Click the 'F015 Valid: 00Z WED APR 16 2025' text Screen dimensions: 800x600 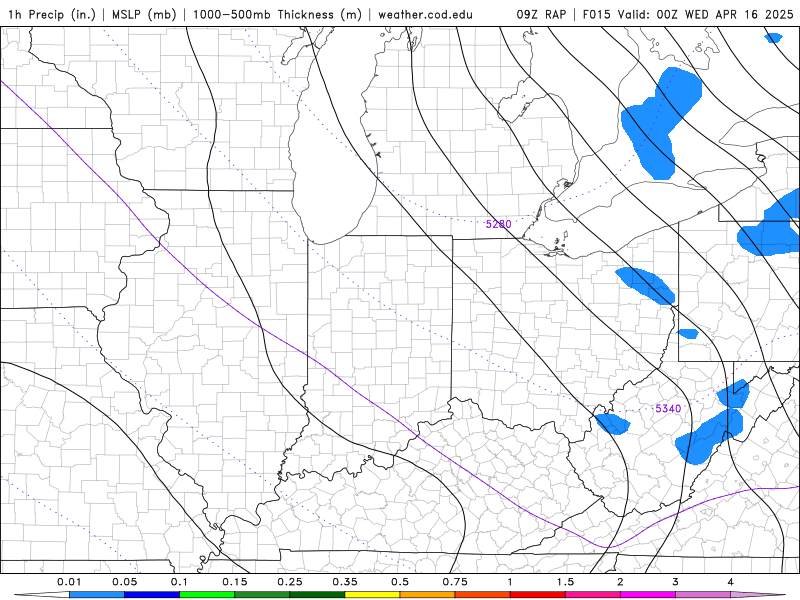[688, 14]
